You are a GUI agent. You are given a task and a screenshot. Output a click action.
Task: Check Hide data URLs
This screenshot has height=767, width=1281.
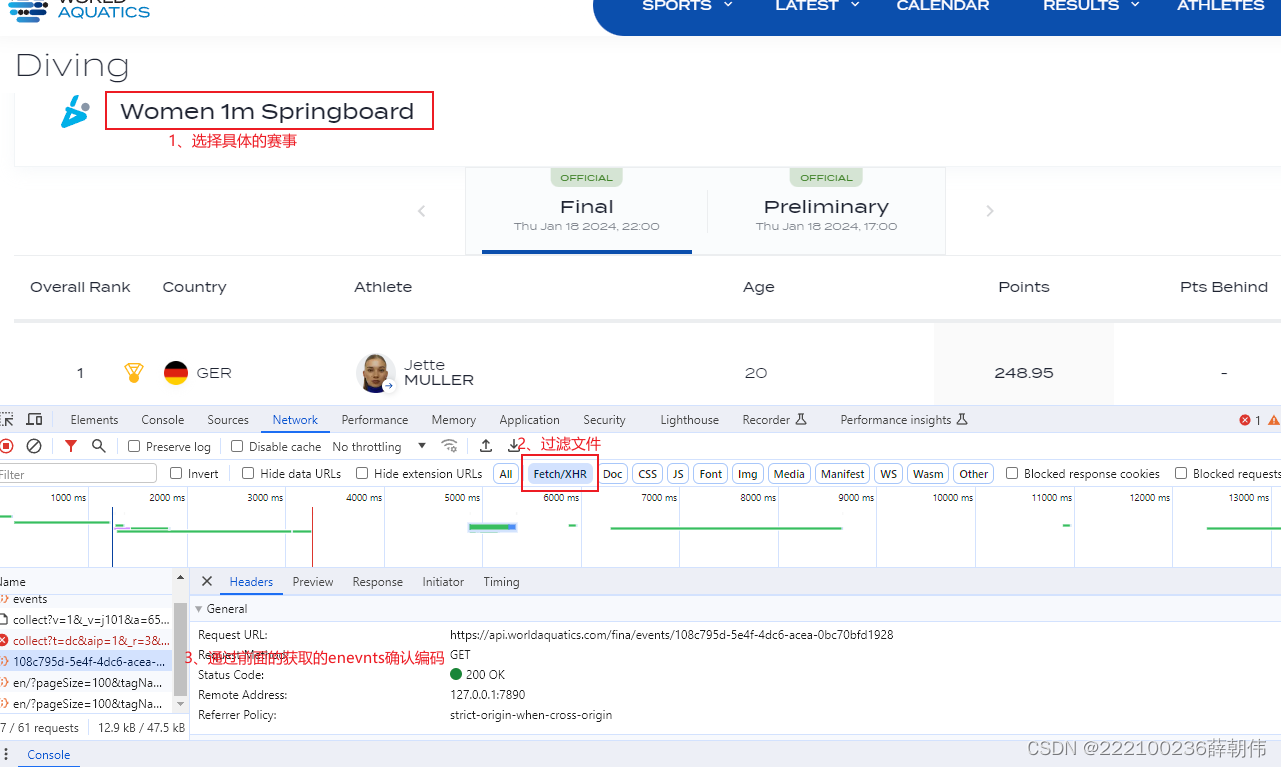[248, 473]
